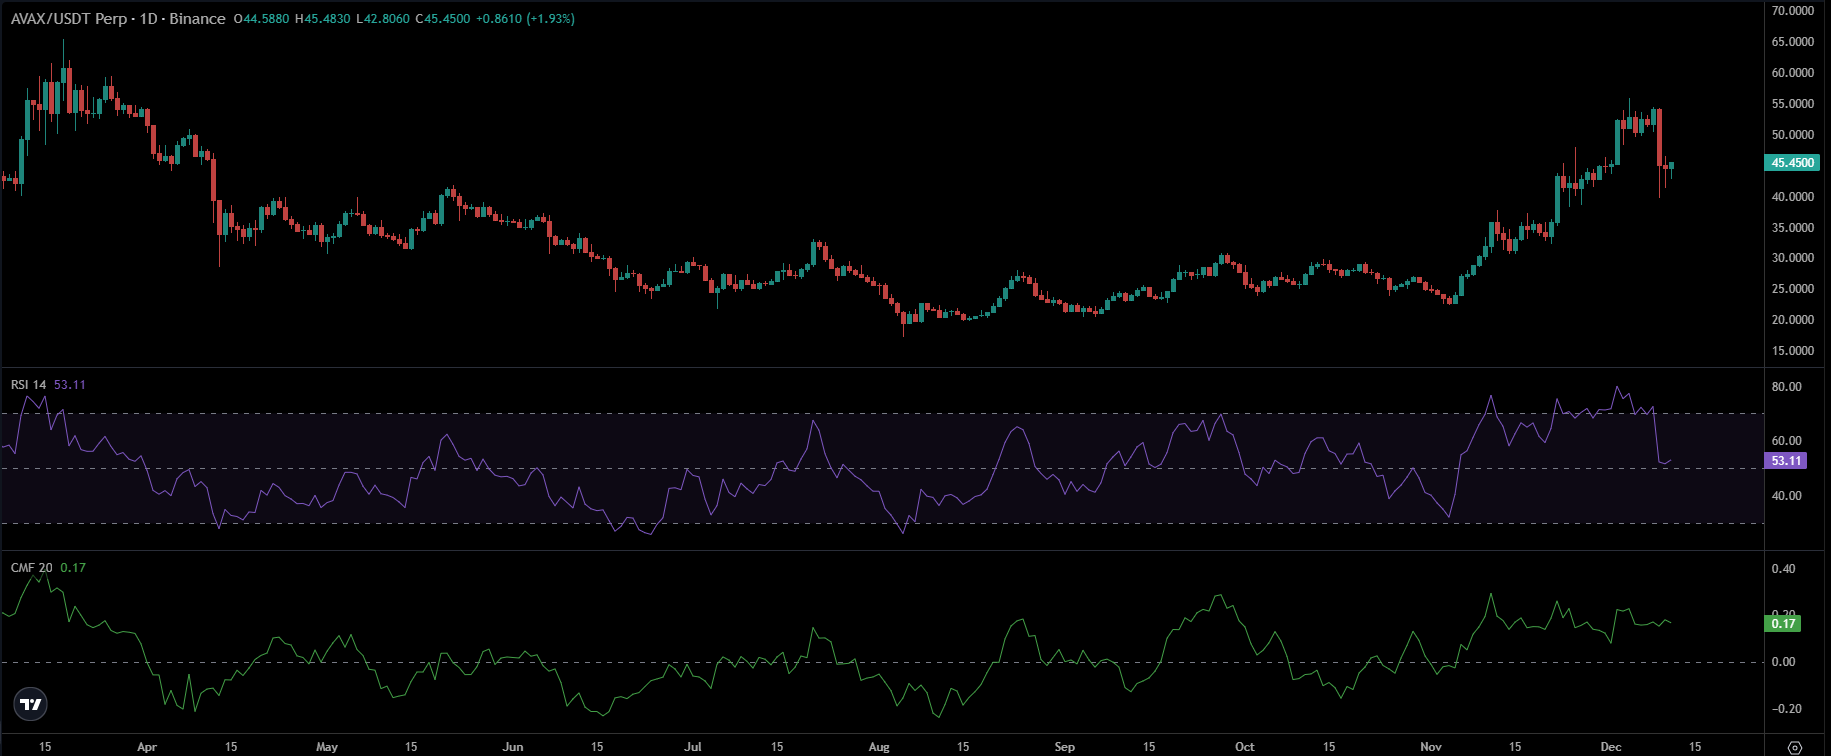Click Sep on the time axis
1831x756 pixels.
(x=1065, y=747)
